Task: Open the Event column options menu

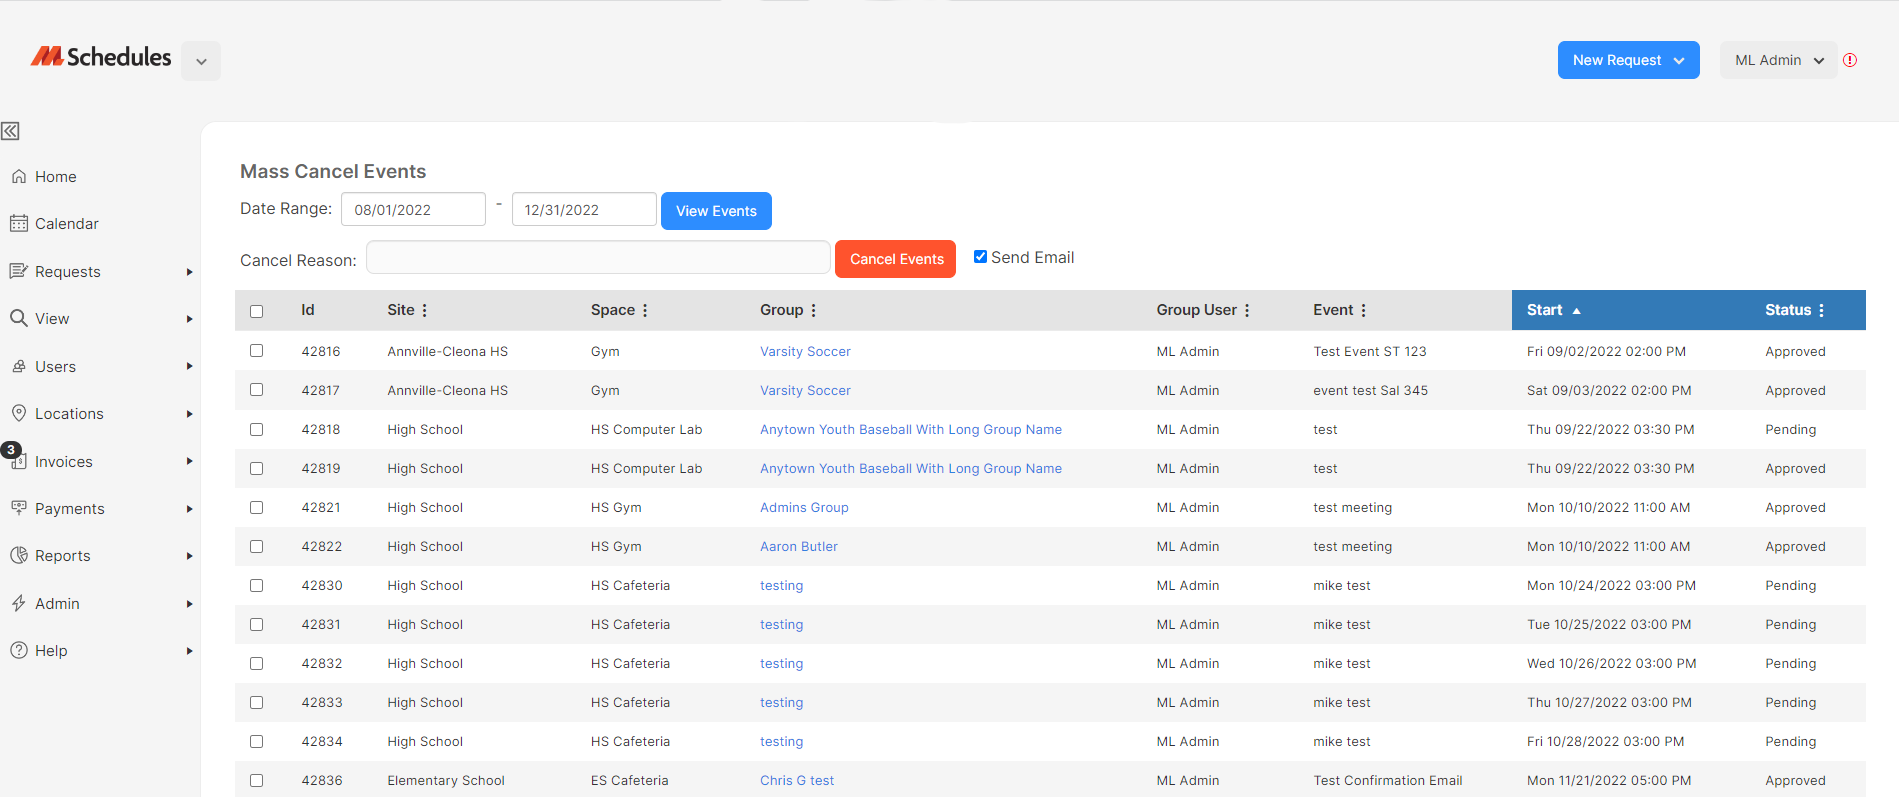Action: (x=1364, y=310)
